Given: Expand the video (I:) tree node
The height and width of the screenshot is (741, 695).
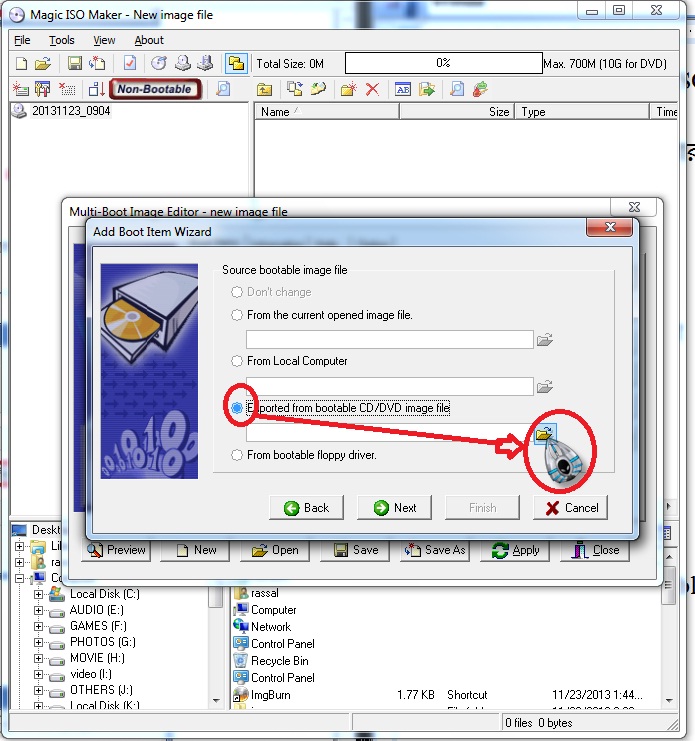Looking at the screenshot, I should click(x=38, y=674).
